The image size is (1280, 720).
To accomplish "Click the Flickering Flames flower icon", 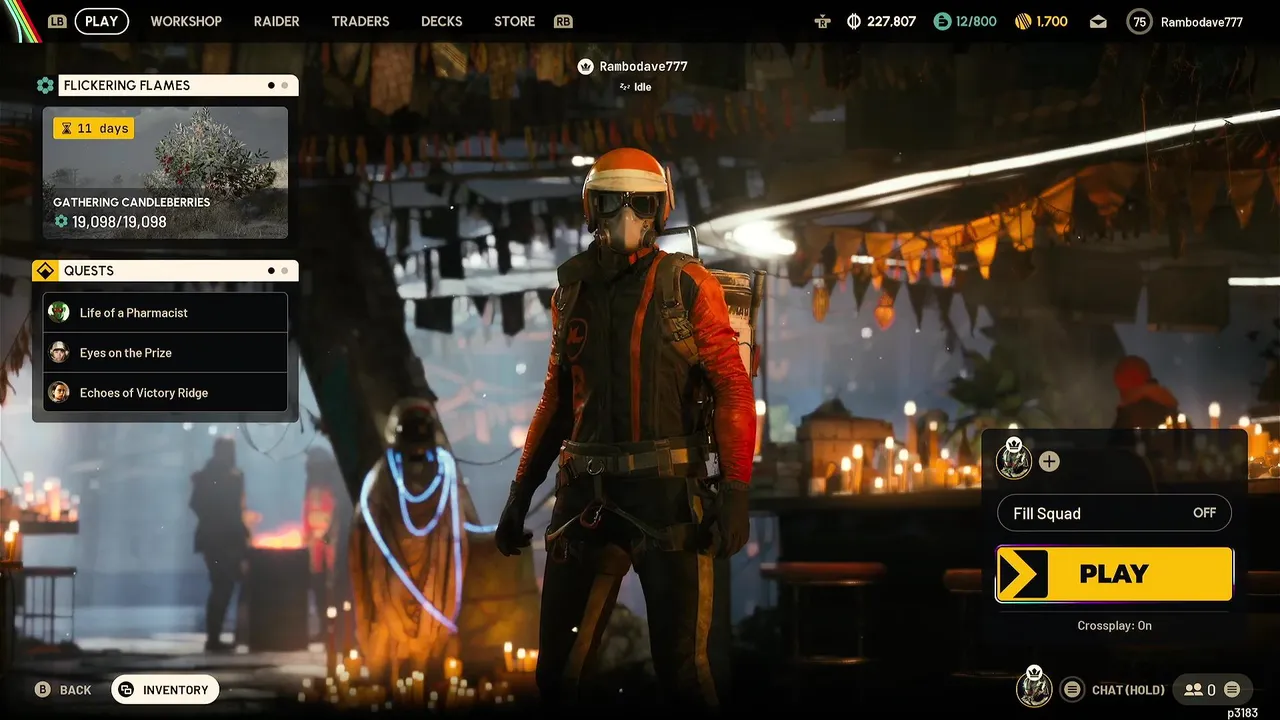I will [45, 85].
